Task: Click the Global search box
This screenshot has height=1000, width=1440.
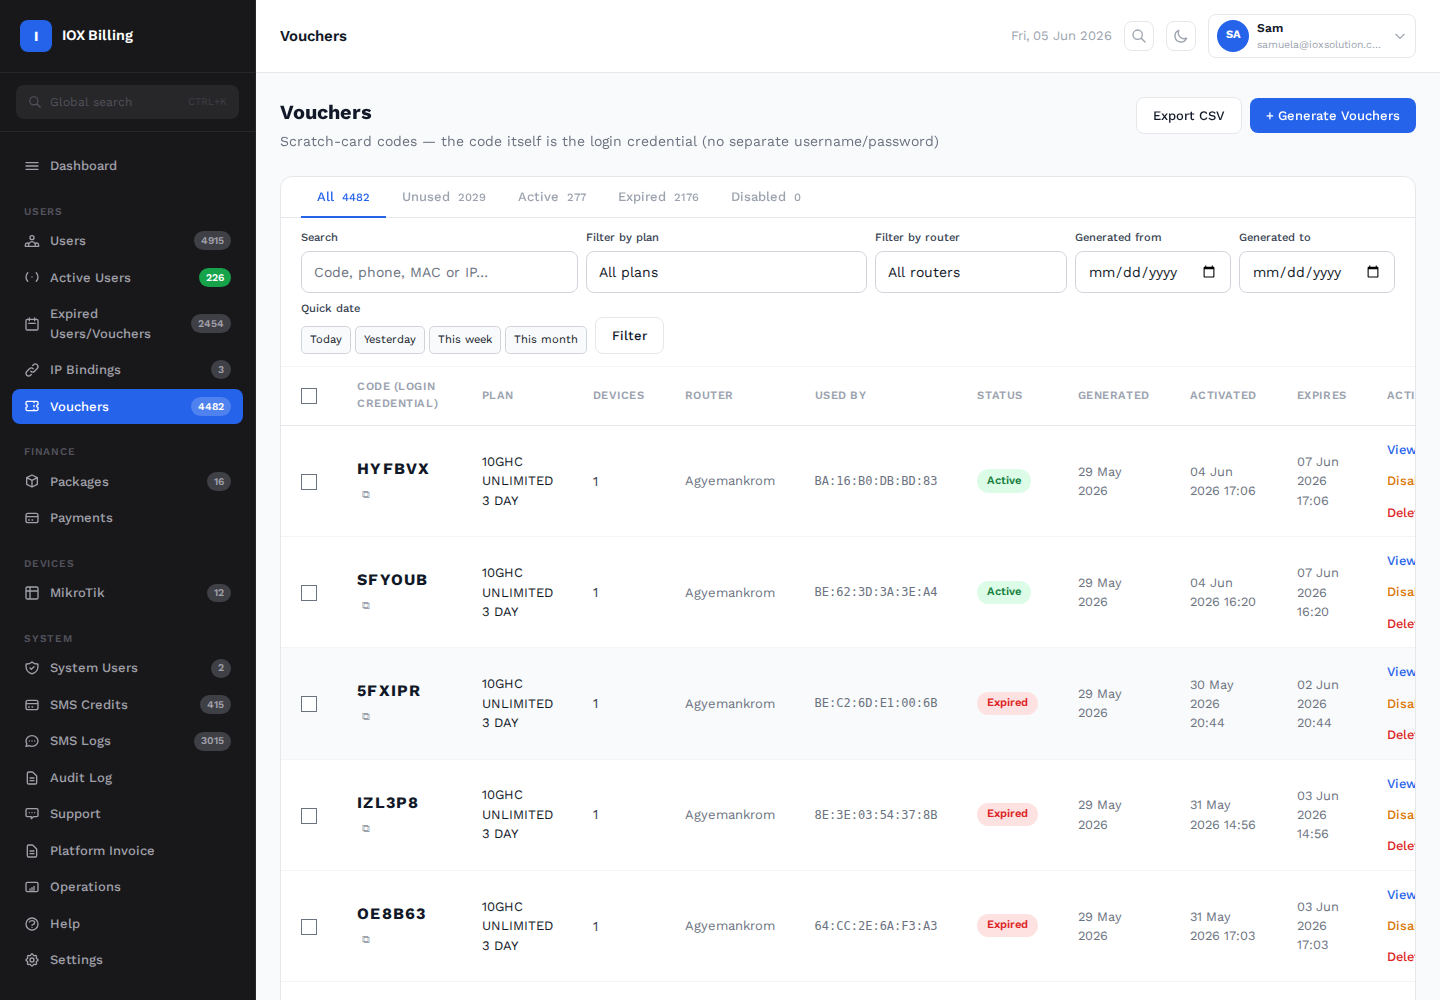Action: pos(127,102)
